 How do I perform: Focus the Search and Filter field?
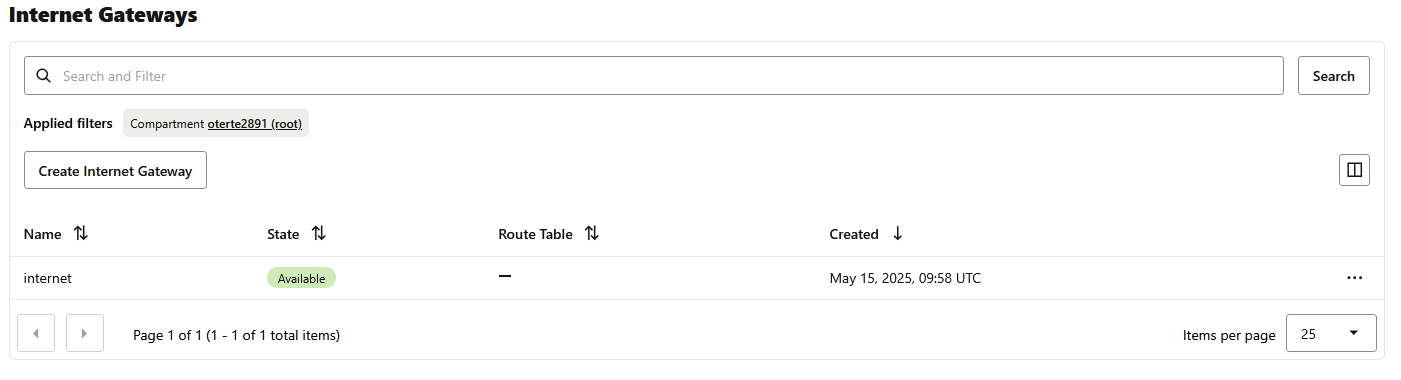point(654,76)
